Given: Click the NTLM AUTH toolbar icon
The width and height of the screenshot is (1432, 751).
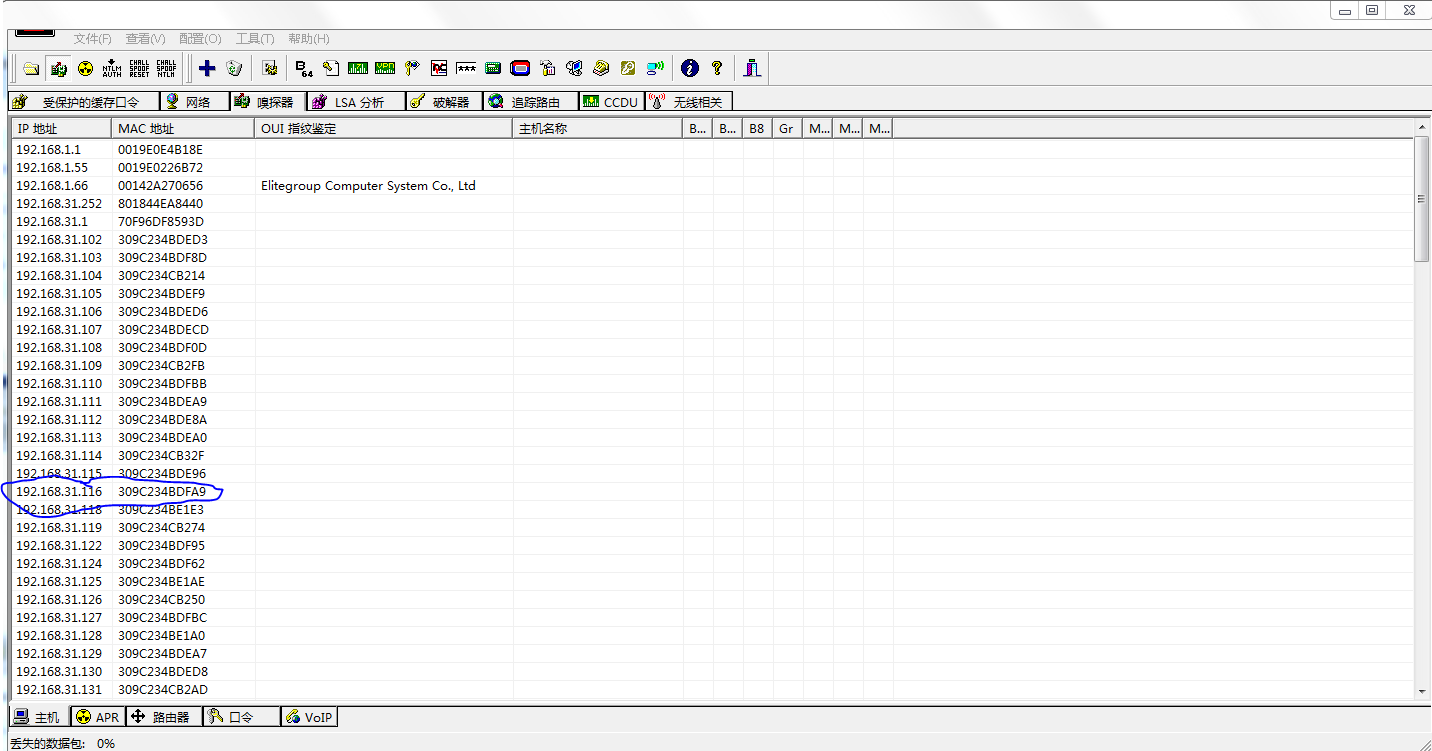Looking at the screenshot, I should point(112,68).
